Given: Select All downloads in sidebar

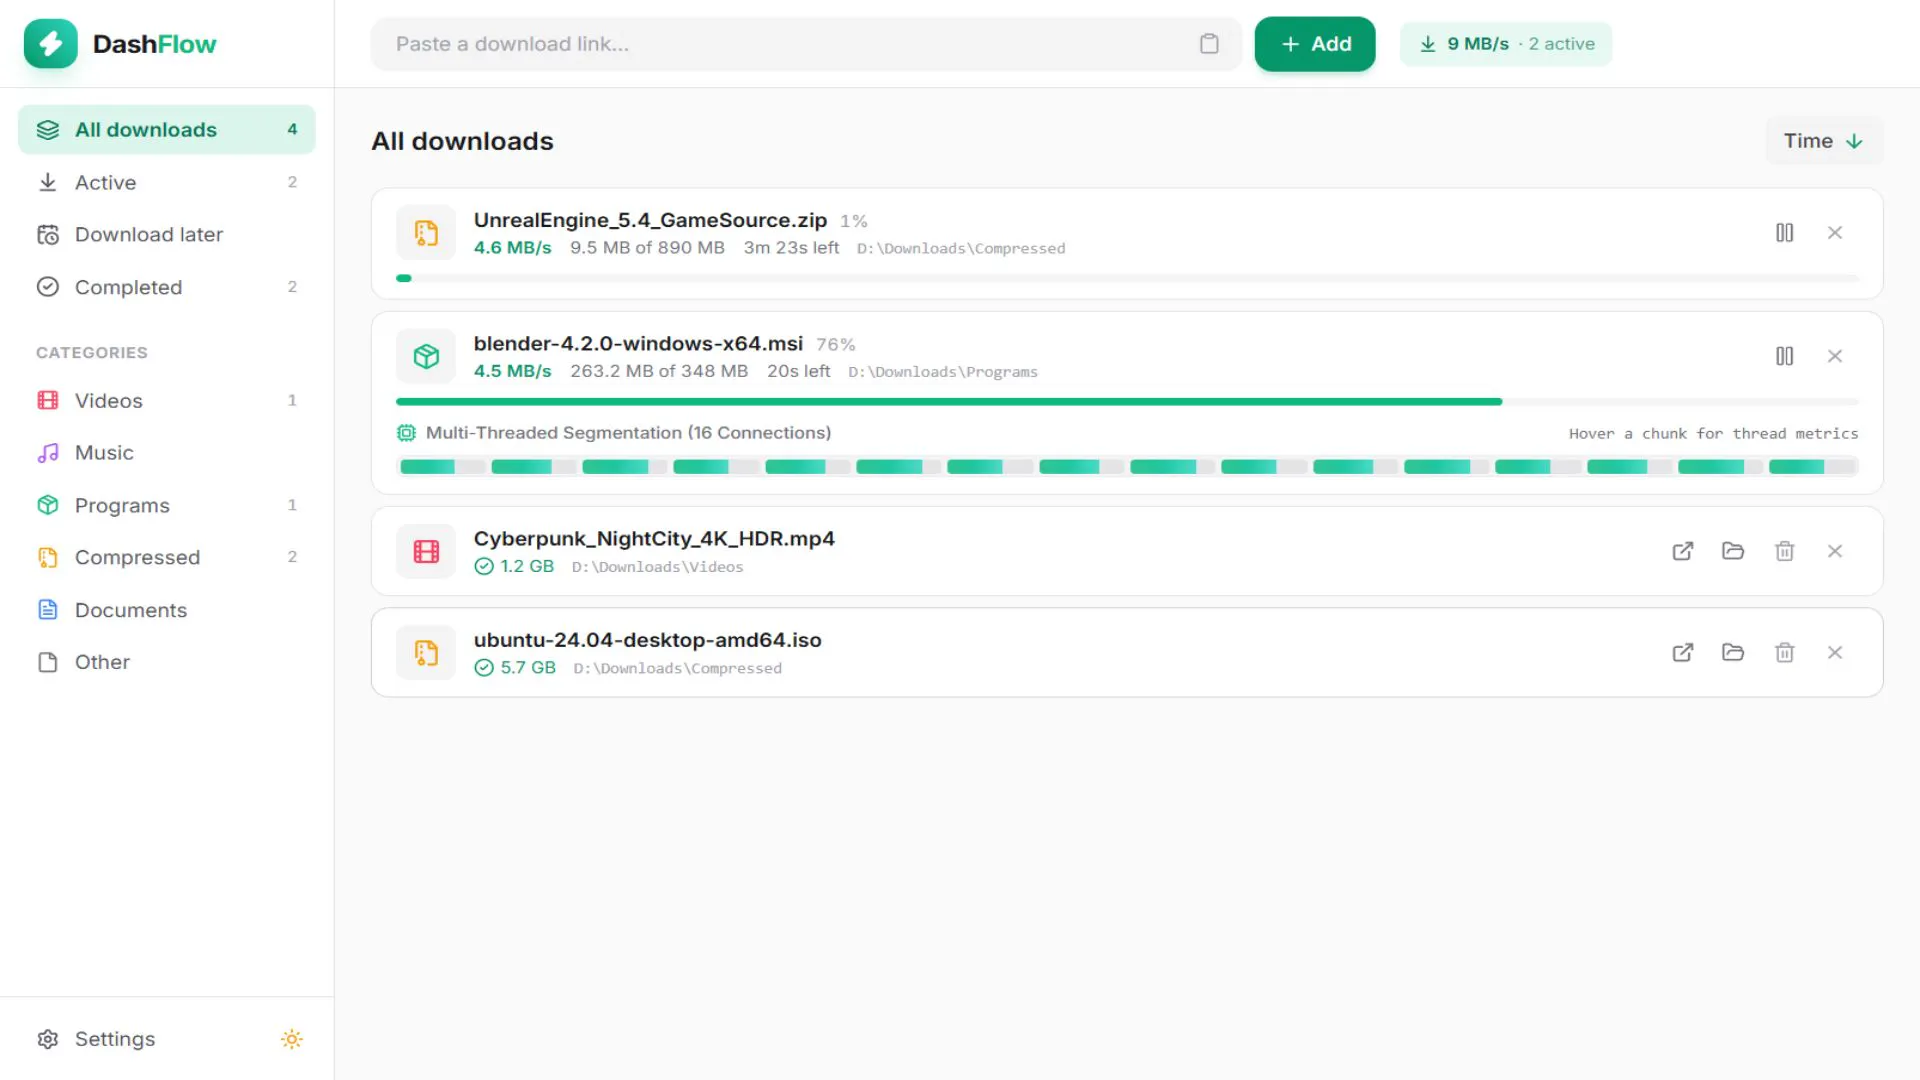Looking at the screenshot, I should pos(167,130).
